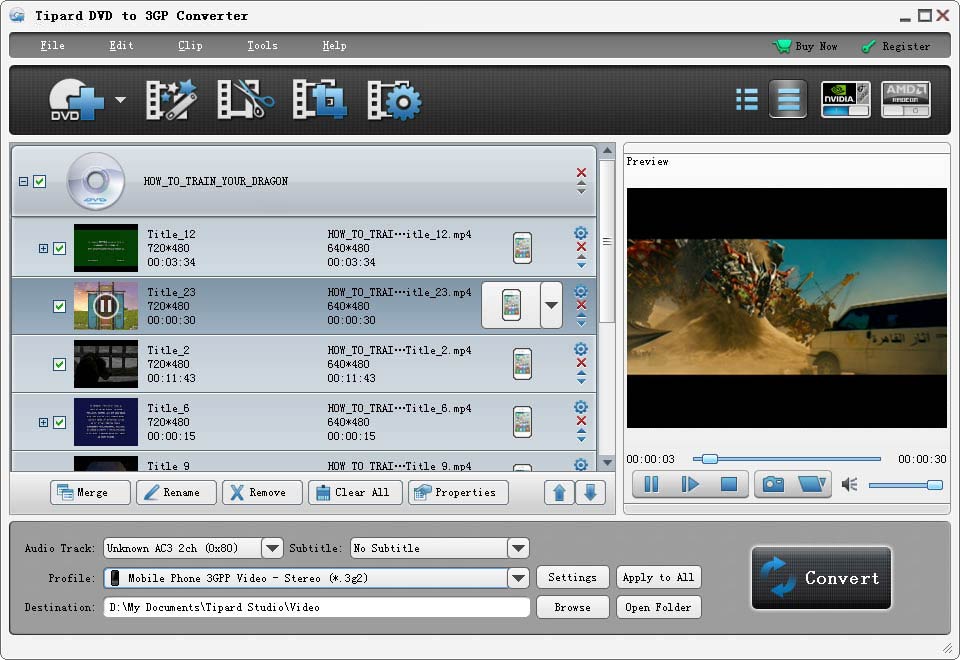Remove Title_6 with its red X
The width and height of the screenshot is (960, 660).
tap(581, 421)
